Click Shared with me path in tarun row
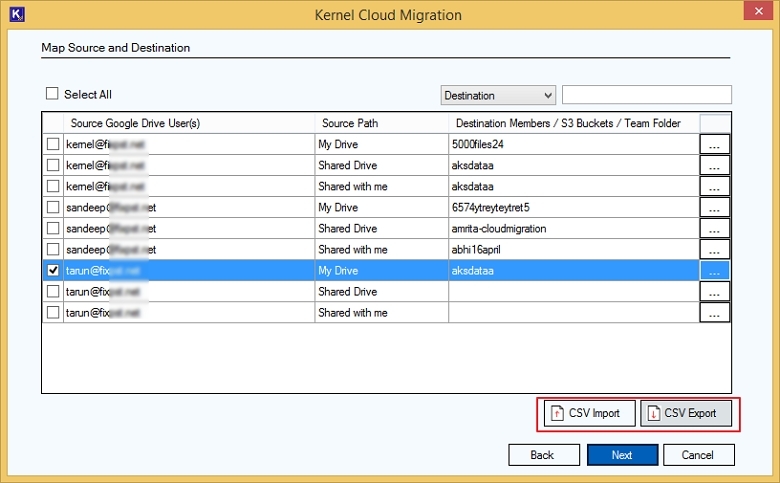The image size is (780, 483). point(382,312)
